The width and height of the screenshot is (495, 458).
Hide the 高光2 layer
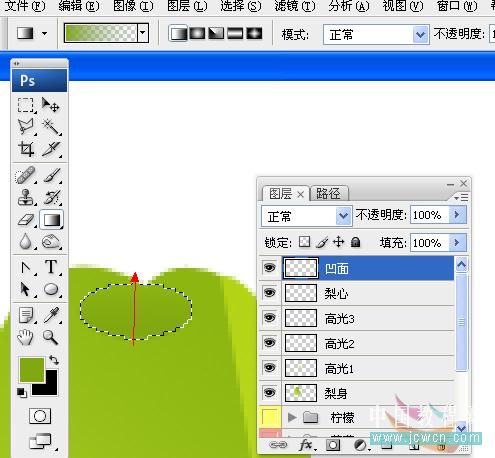coord(270,342)
